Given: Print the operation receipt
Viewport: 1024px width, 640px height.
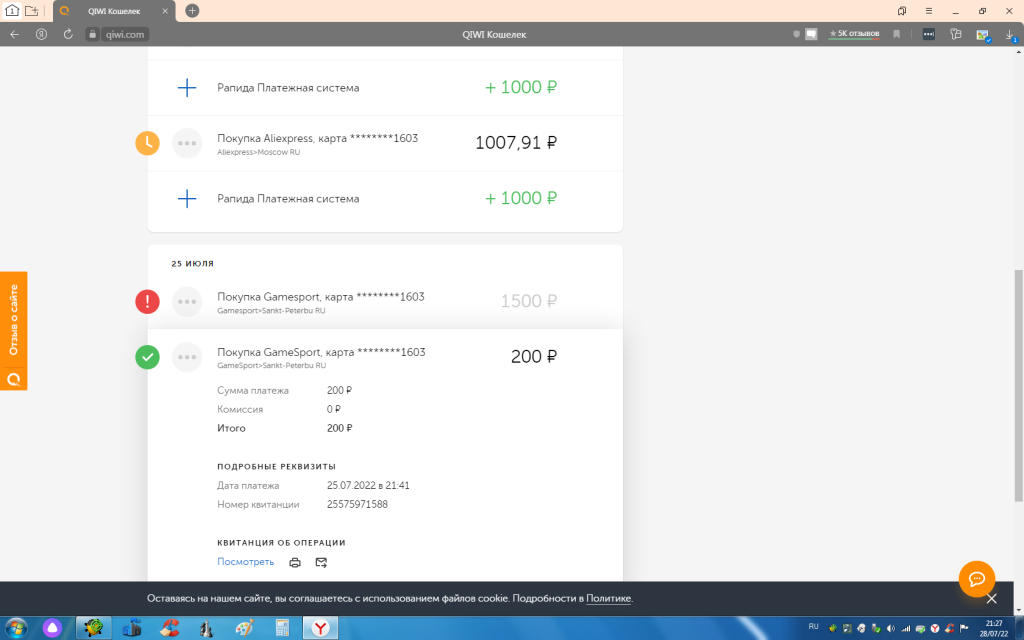Looking at the screenshot, I should (295, 562).
